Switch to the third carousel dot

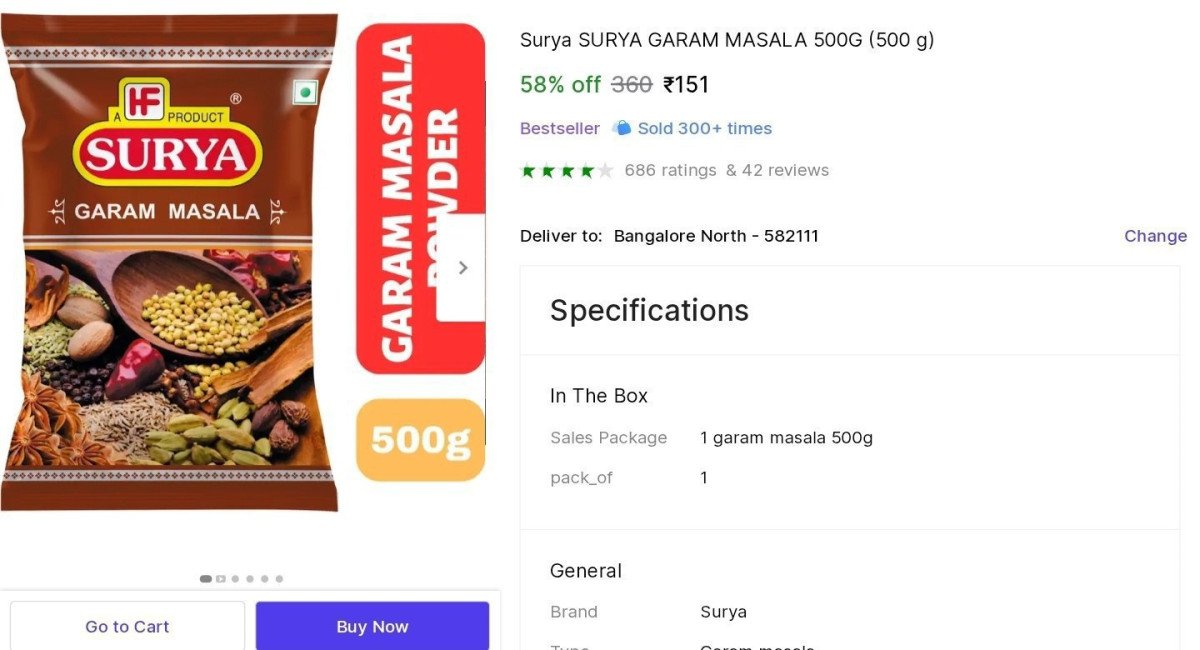[235, 579]
